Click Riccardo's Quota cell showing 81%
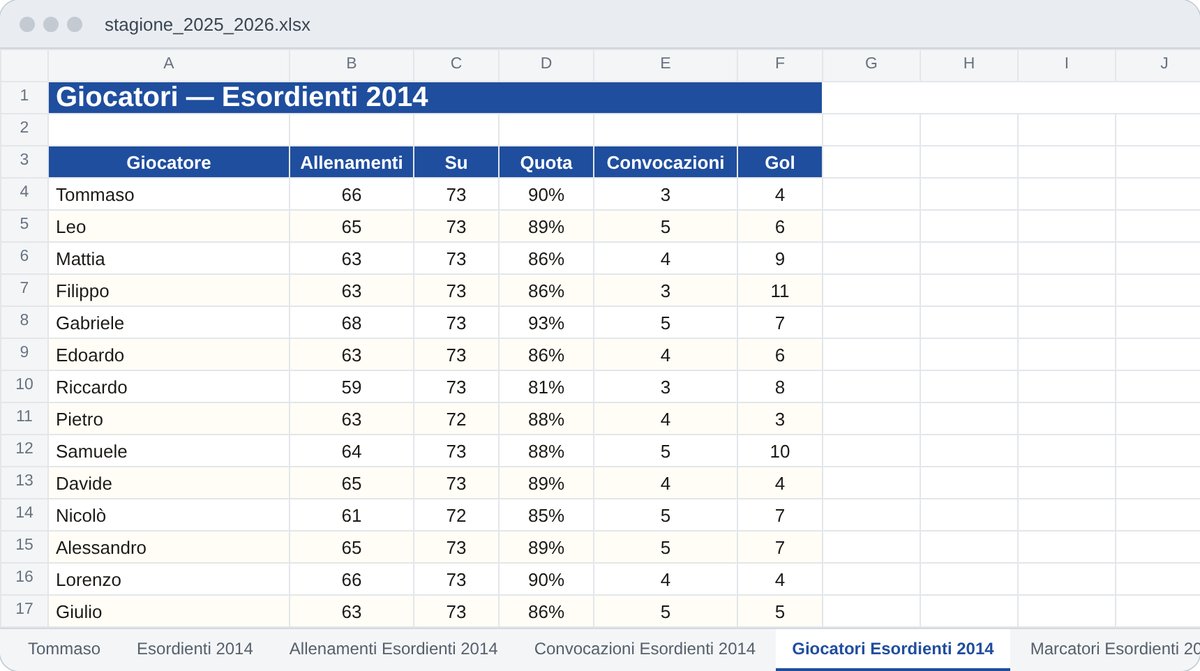 pyautogui.click(x=546, y=387)
